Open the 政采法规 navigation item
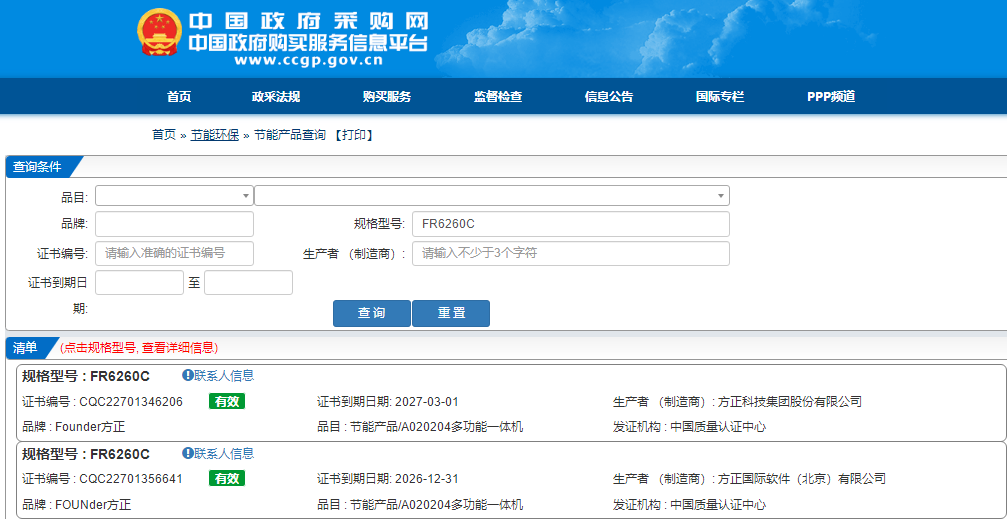This screenshot has width=1007, height=519. (x=276, y=97)
